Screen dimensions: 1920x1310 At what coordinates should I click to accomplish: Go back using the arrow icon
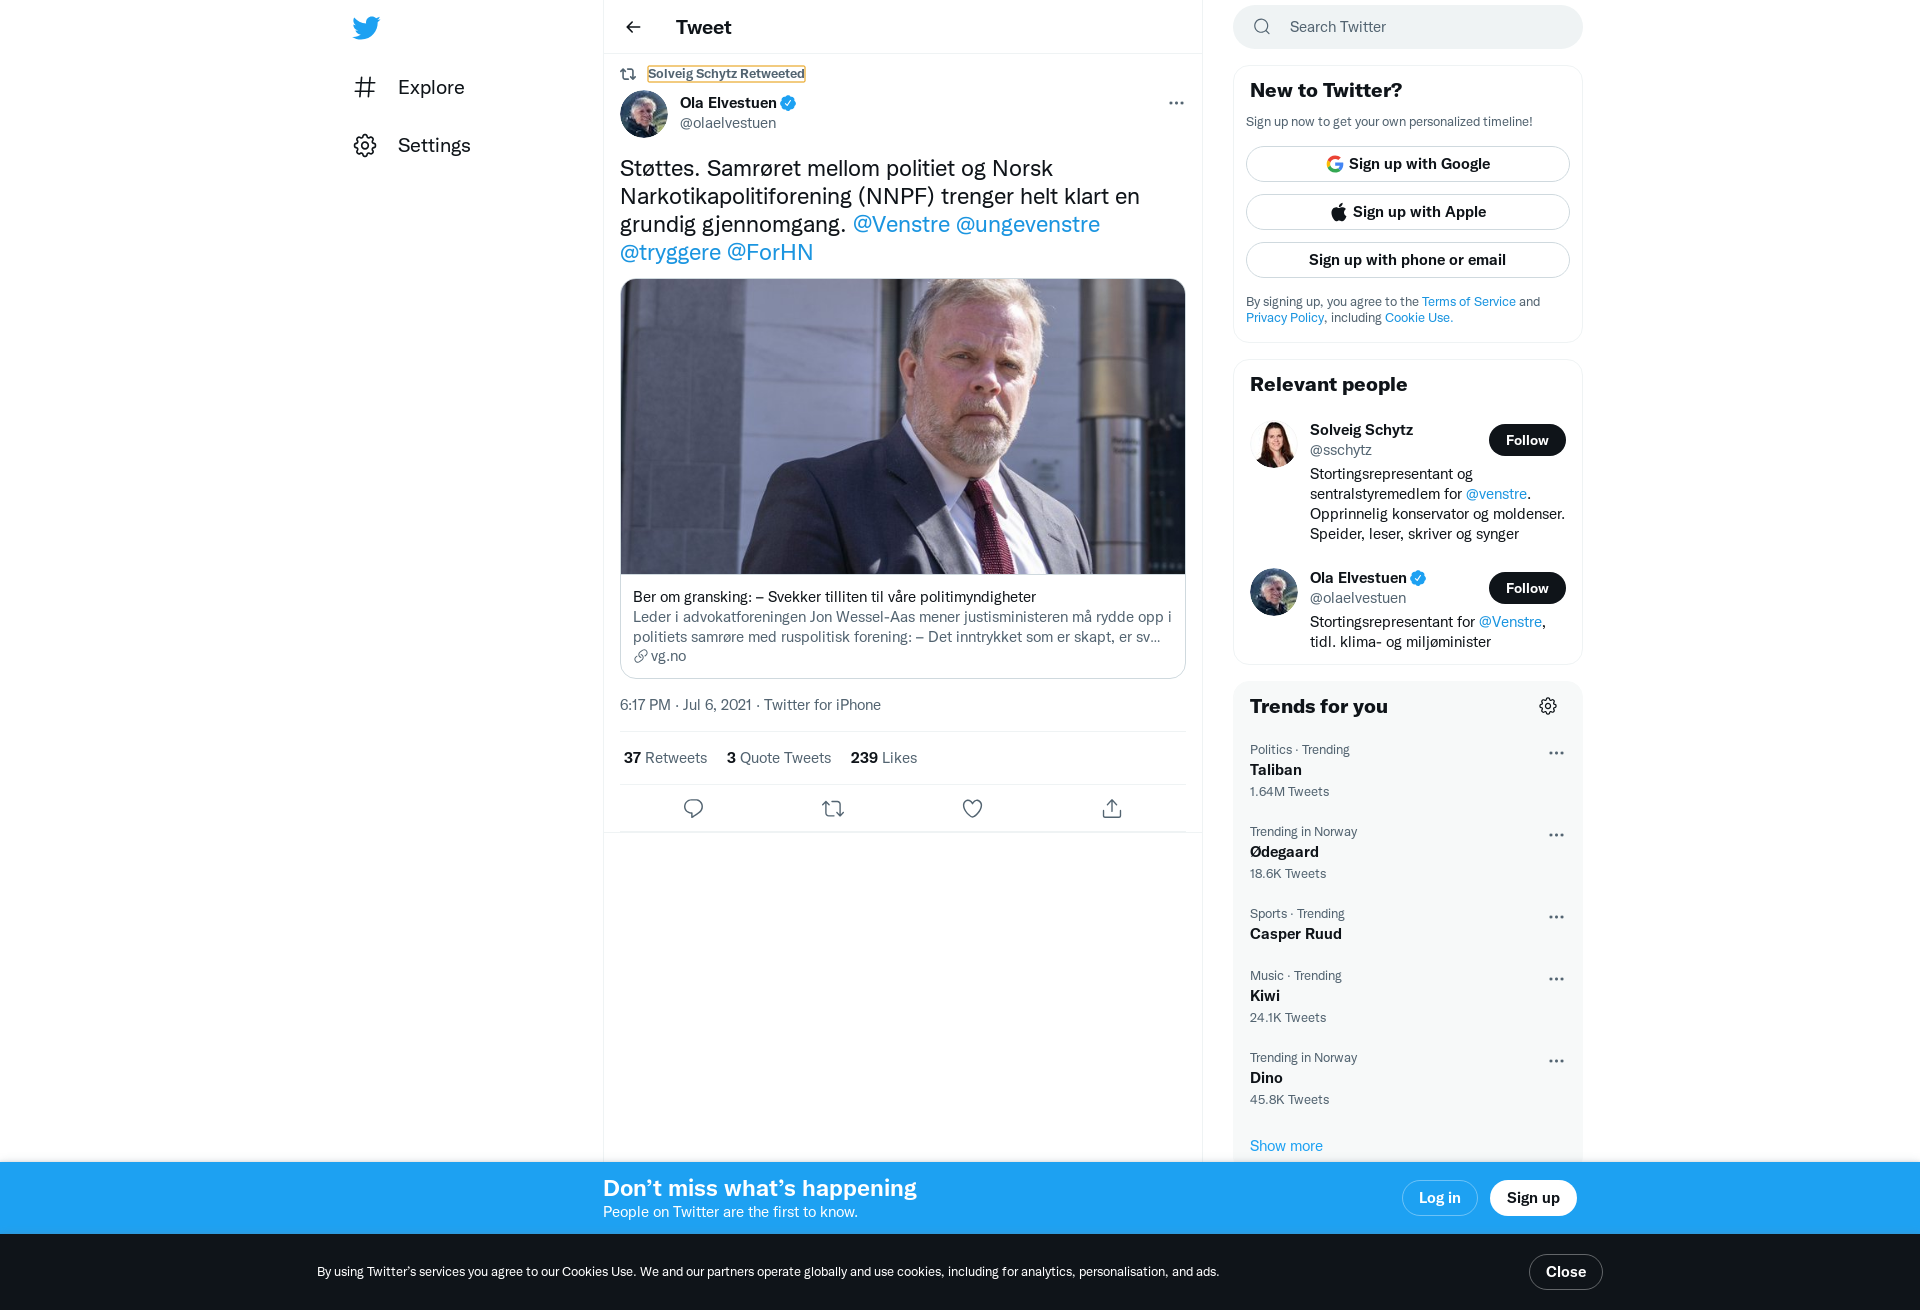tap(633, 27)
